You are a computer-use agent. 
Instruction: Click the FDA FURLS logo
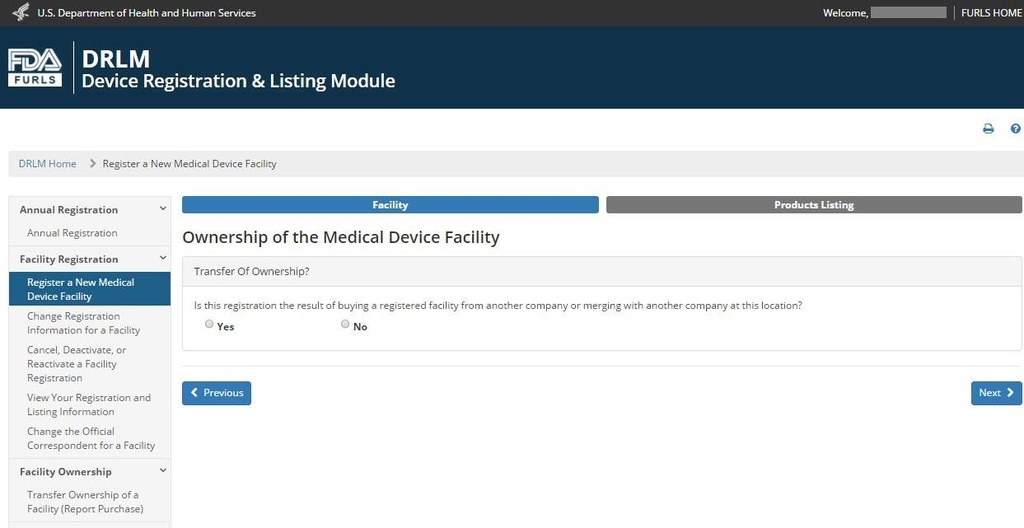[x=35, y=68]
